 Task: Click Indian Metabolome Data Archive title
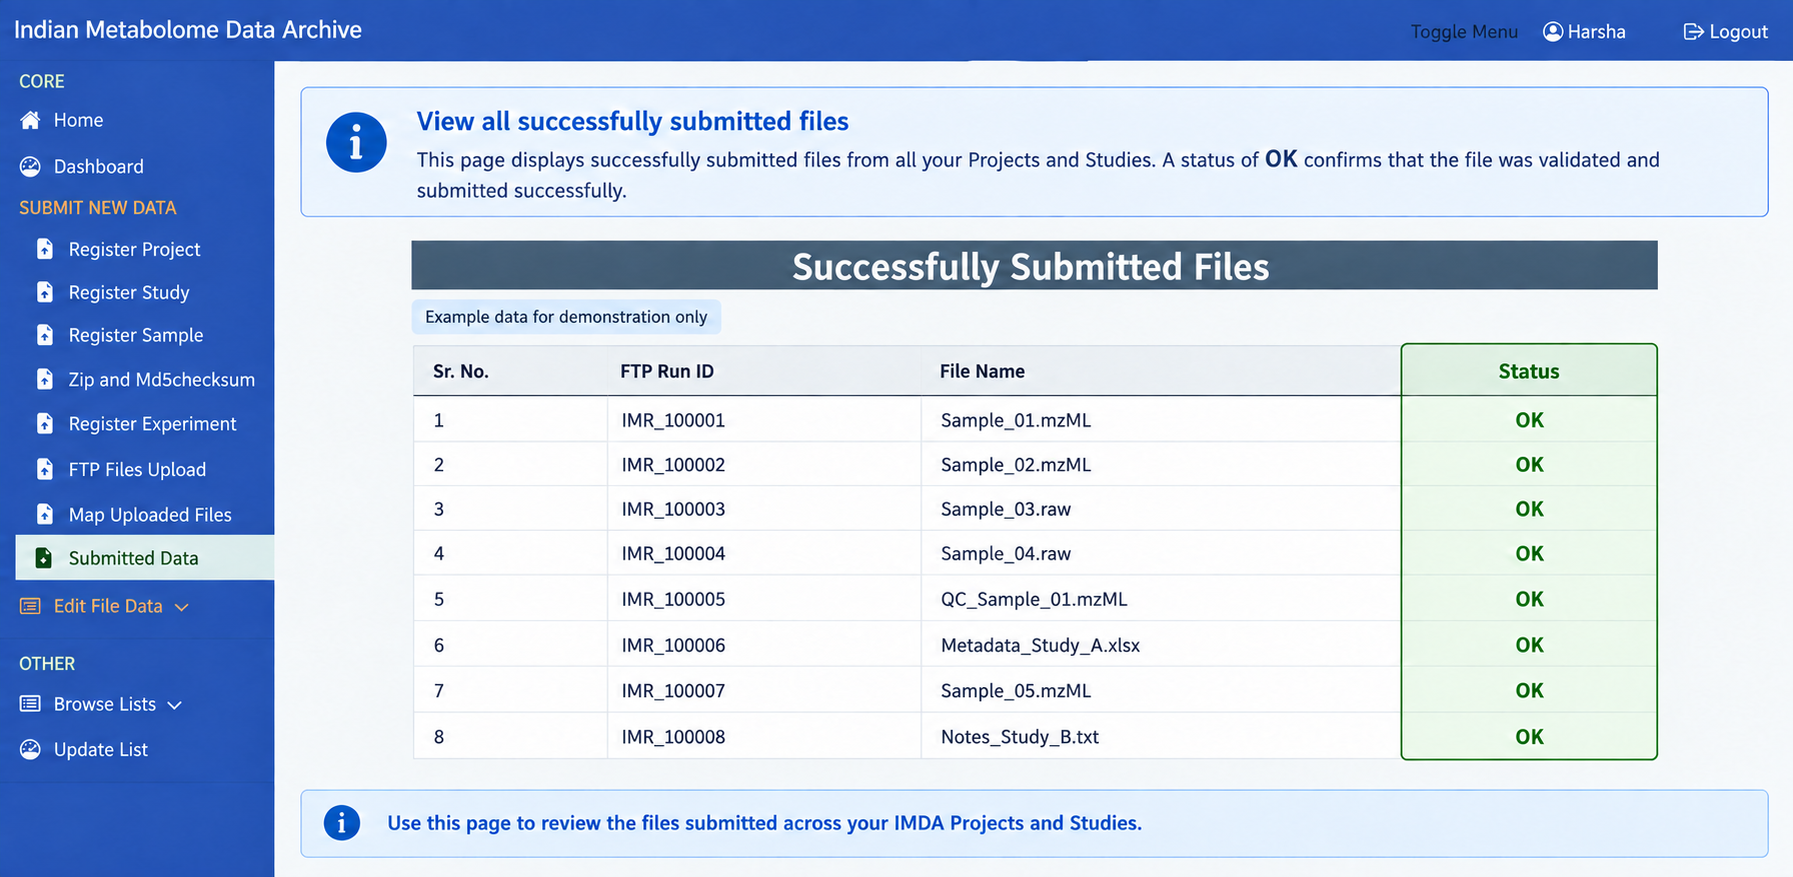point(188,30)
